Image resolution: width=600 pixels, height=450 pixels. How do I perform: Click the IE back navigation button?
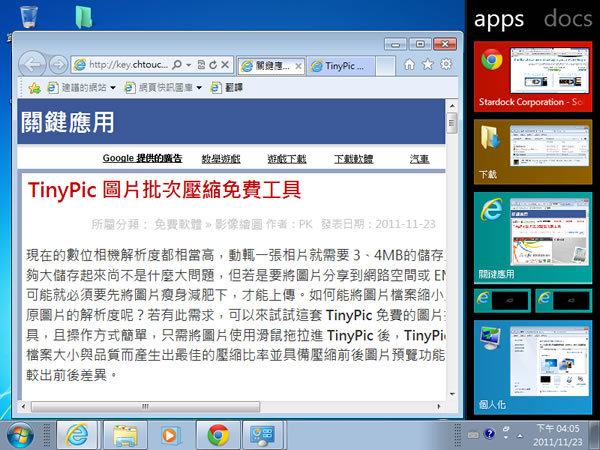pyautogui.click(x=34, y=63)
